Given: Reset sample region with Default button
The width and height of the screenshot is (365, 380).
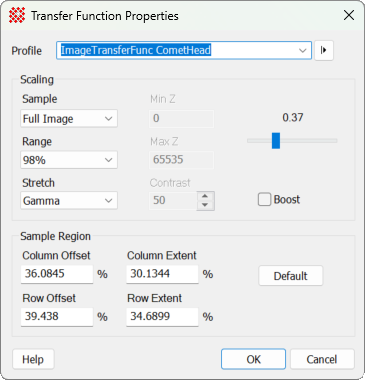Looking at the screenshot, I should pyautogui.click(x=291, y=276).
